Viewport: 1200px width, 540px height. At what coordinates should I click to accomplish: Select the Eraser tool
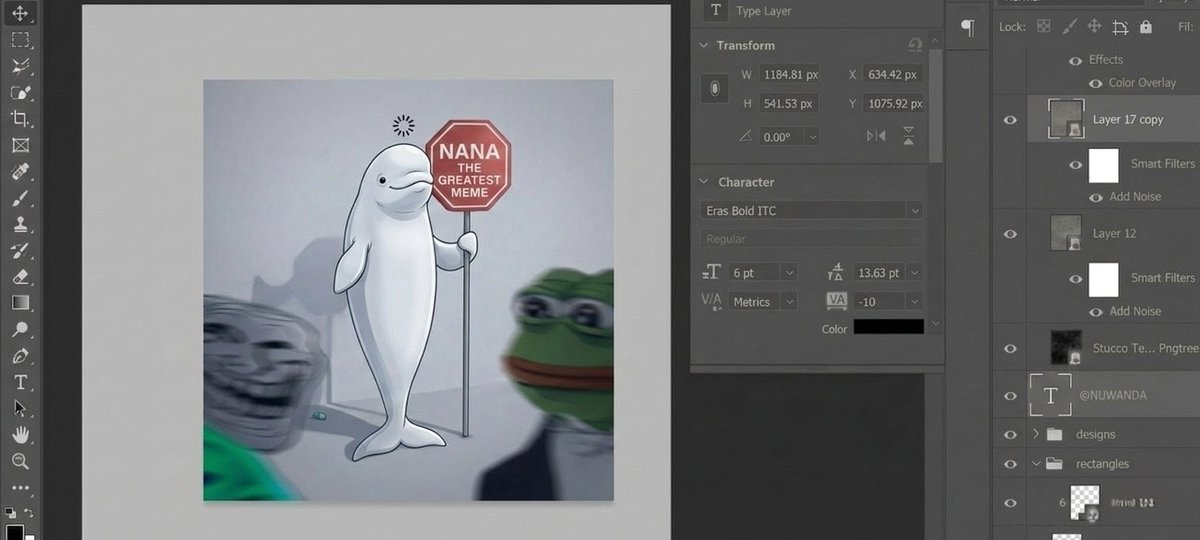click(20, 276)
